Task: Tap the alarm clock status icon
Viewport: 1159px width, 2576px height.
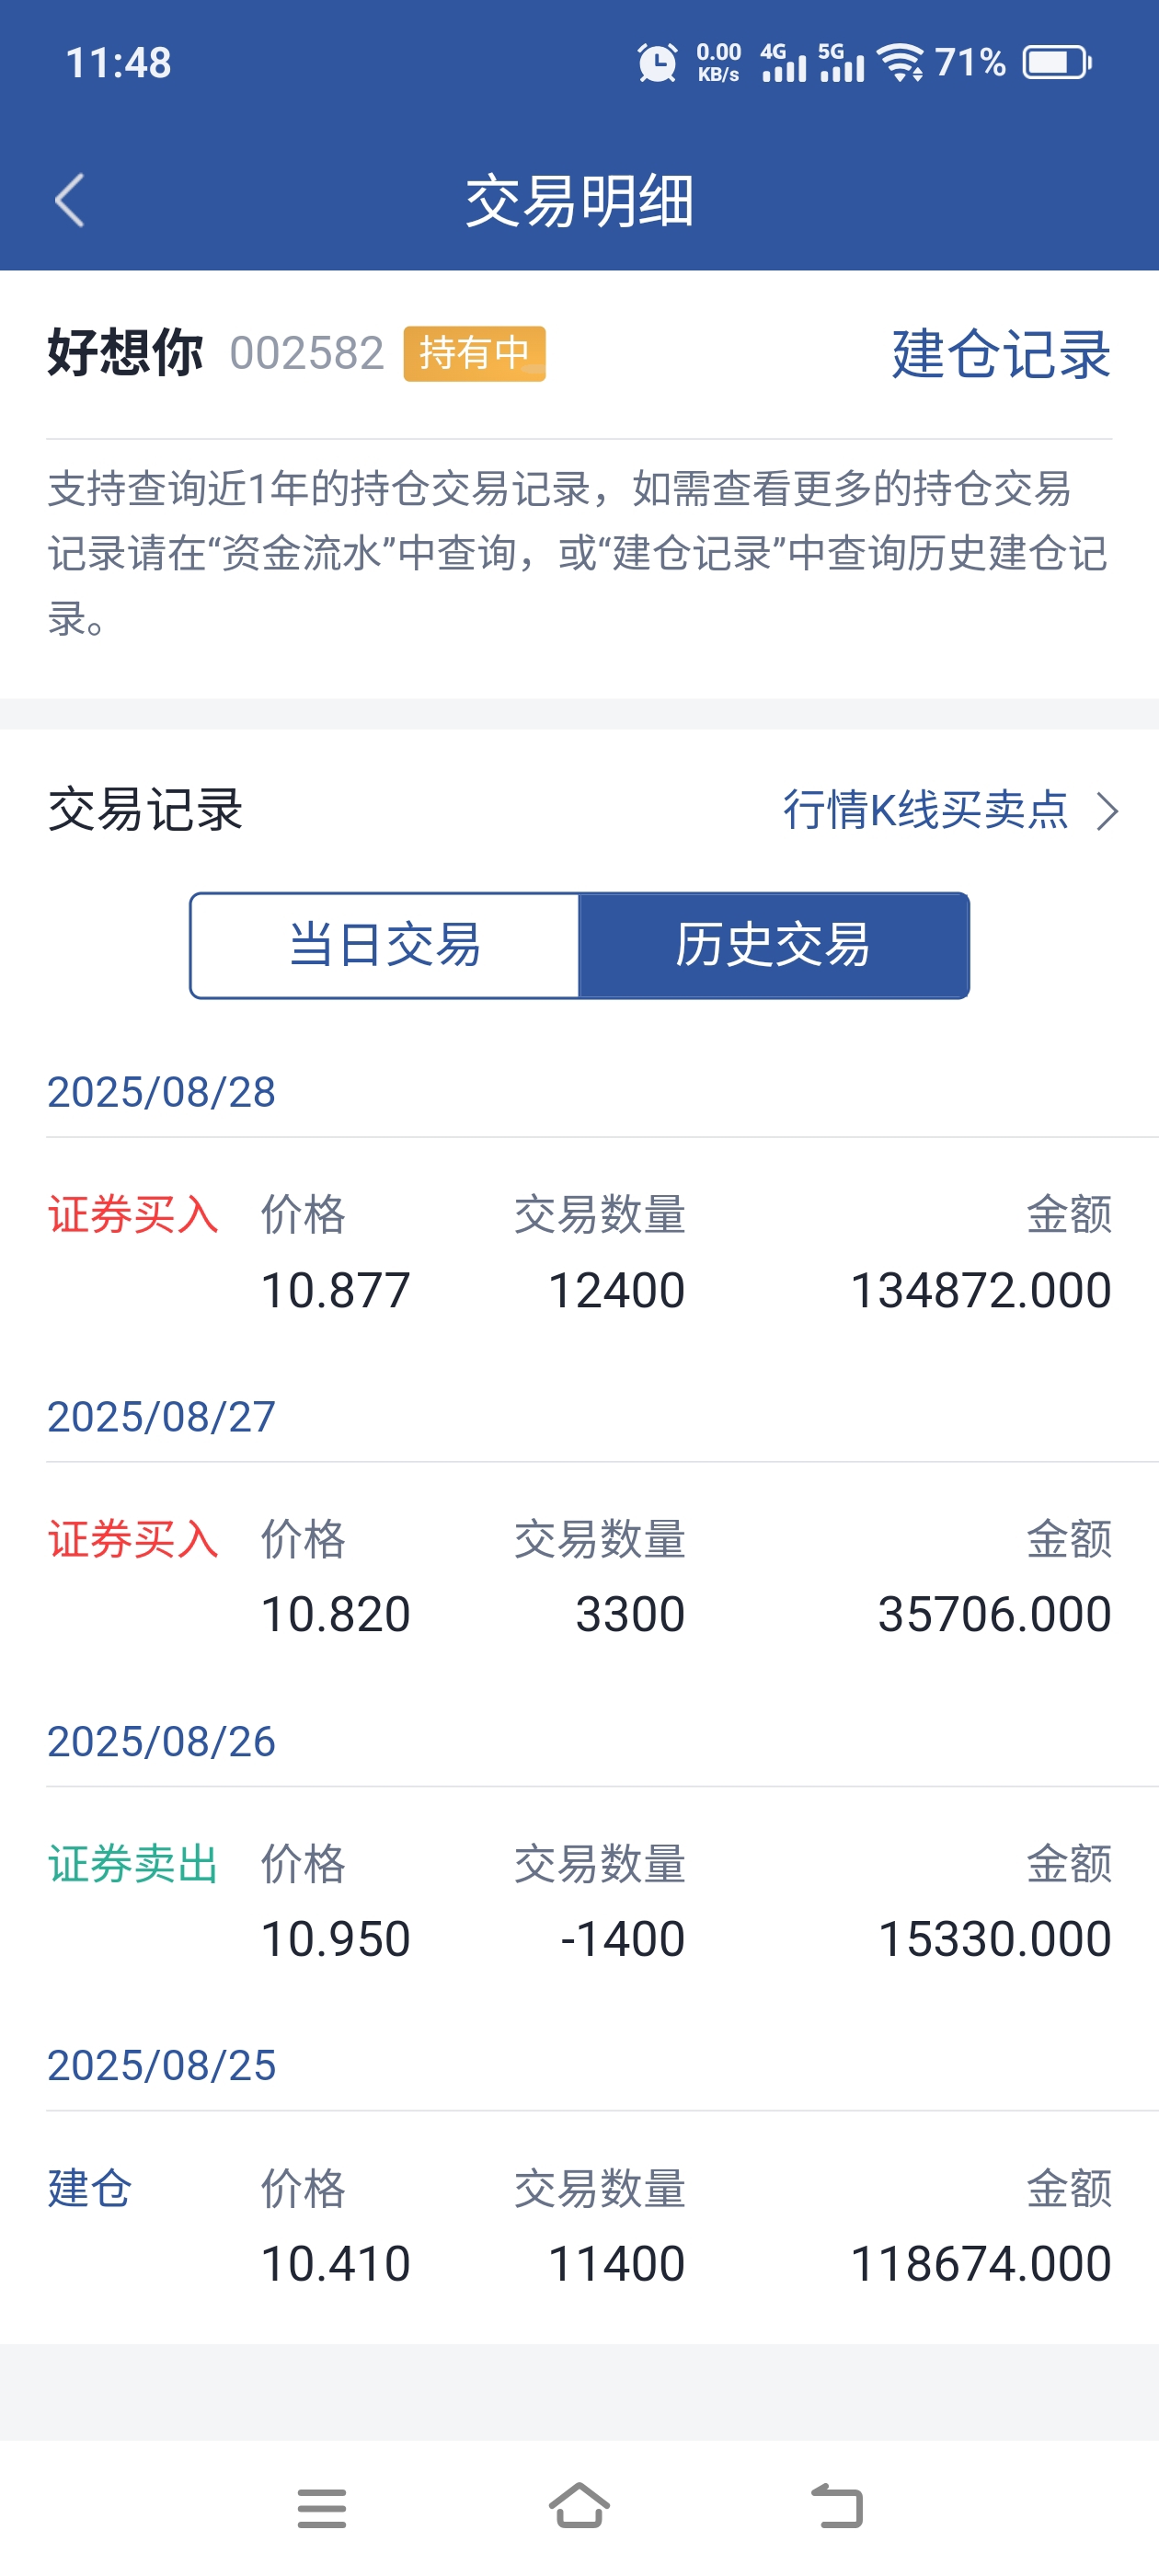Action: point(657,63)
